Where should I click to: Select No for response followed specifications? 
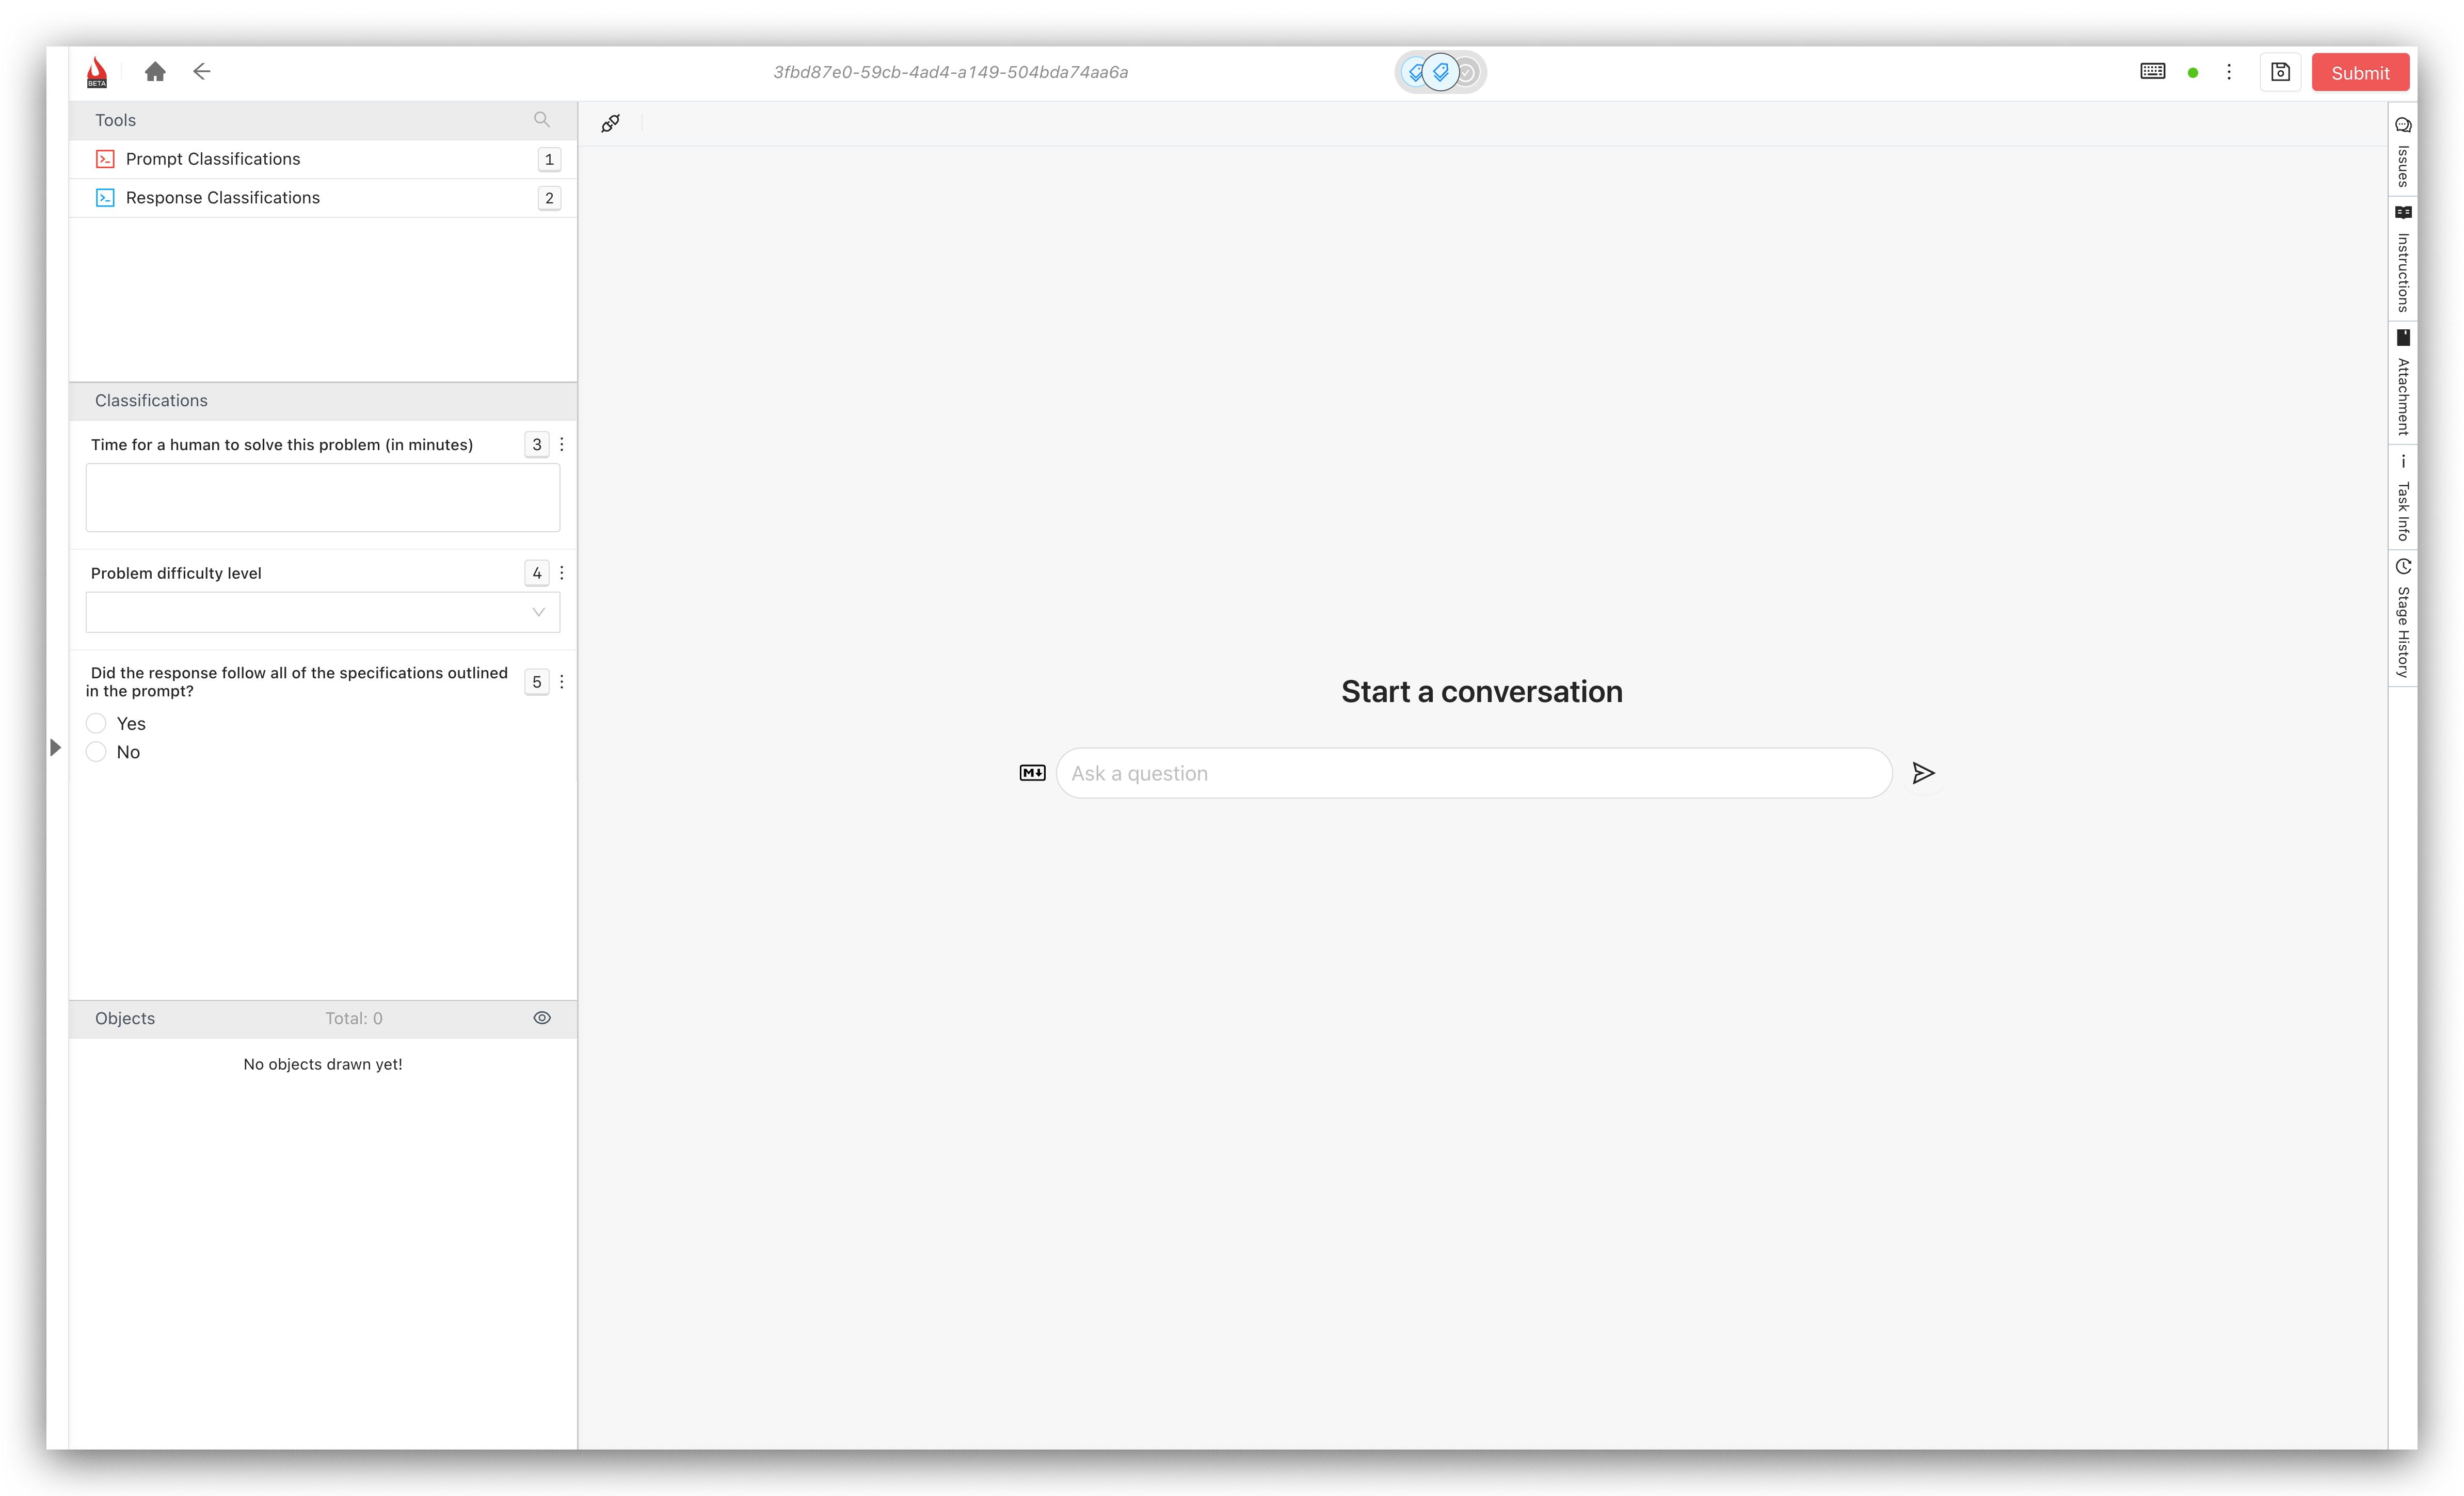pyautogui.click(x=96, y=752)
